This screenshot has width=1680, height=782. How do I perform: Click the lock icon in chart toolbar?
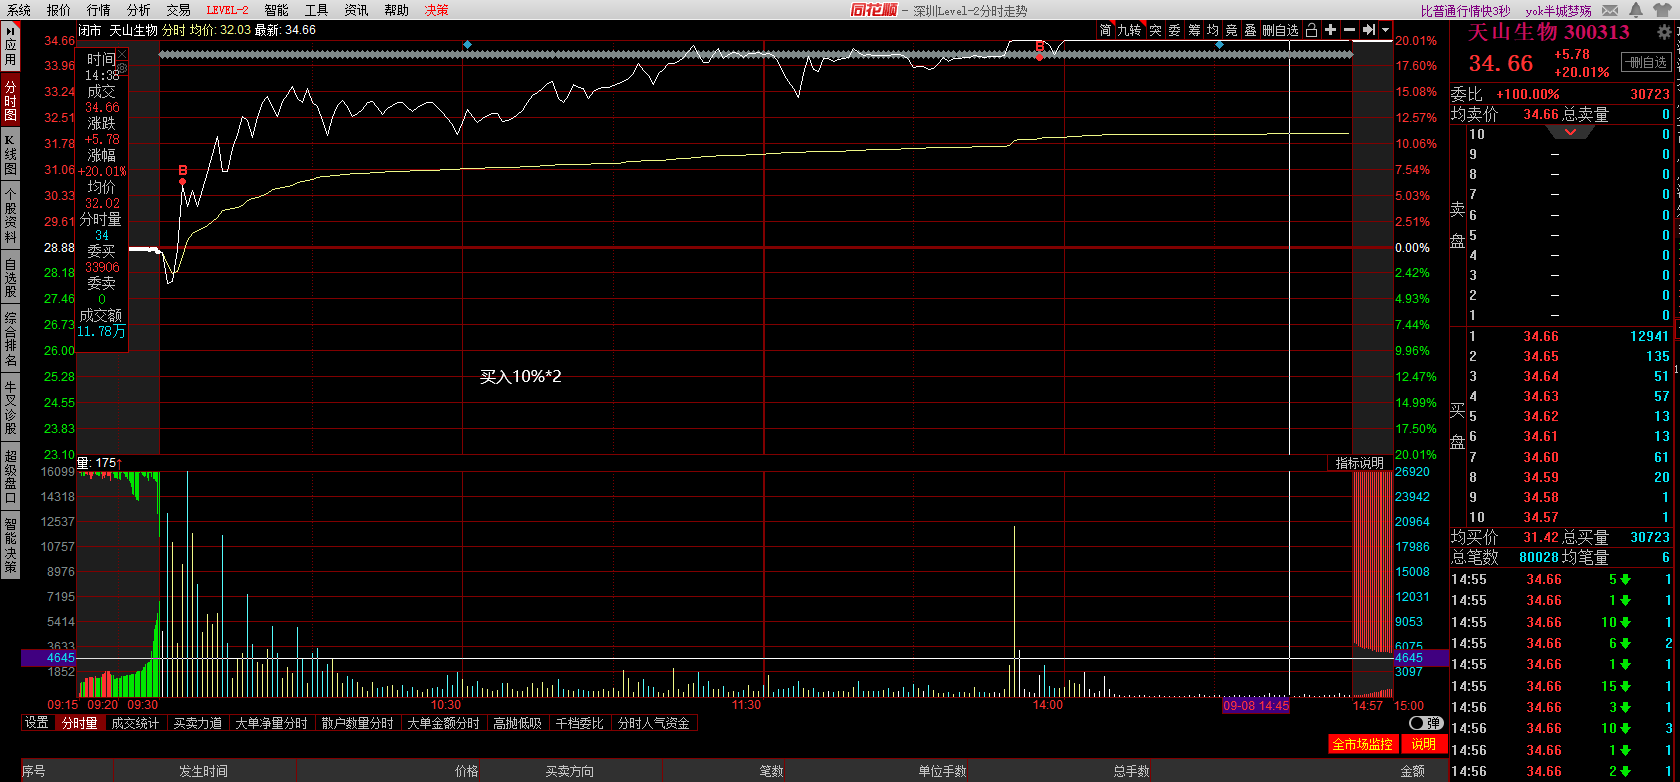pyautogui.click(x=1311, y=30)
